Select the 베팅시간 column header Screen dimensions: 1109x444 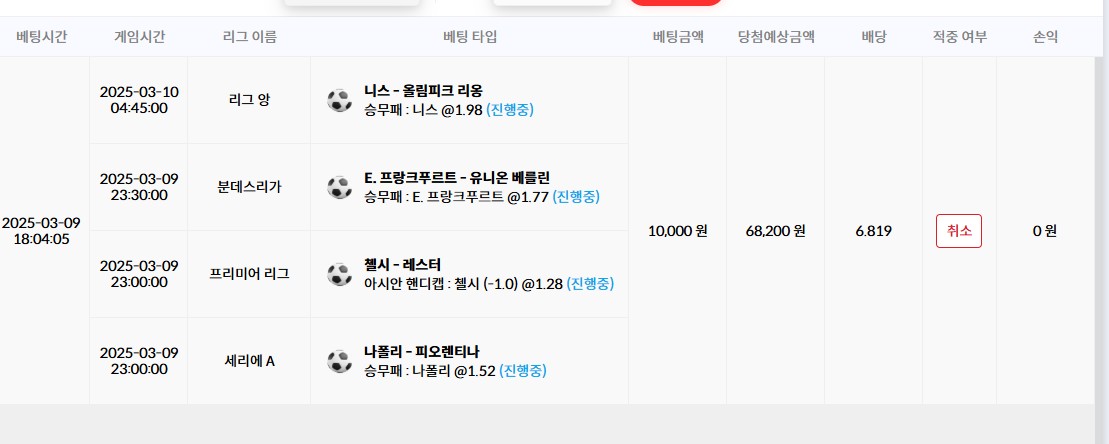[42, 37]
